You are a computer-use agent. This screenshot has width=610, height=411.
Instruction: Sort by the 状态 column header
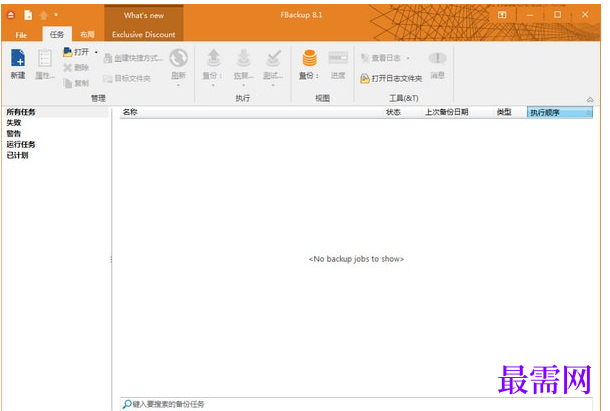[393, 112]
